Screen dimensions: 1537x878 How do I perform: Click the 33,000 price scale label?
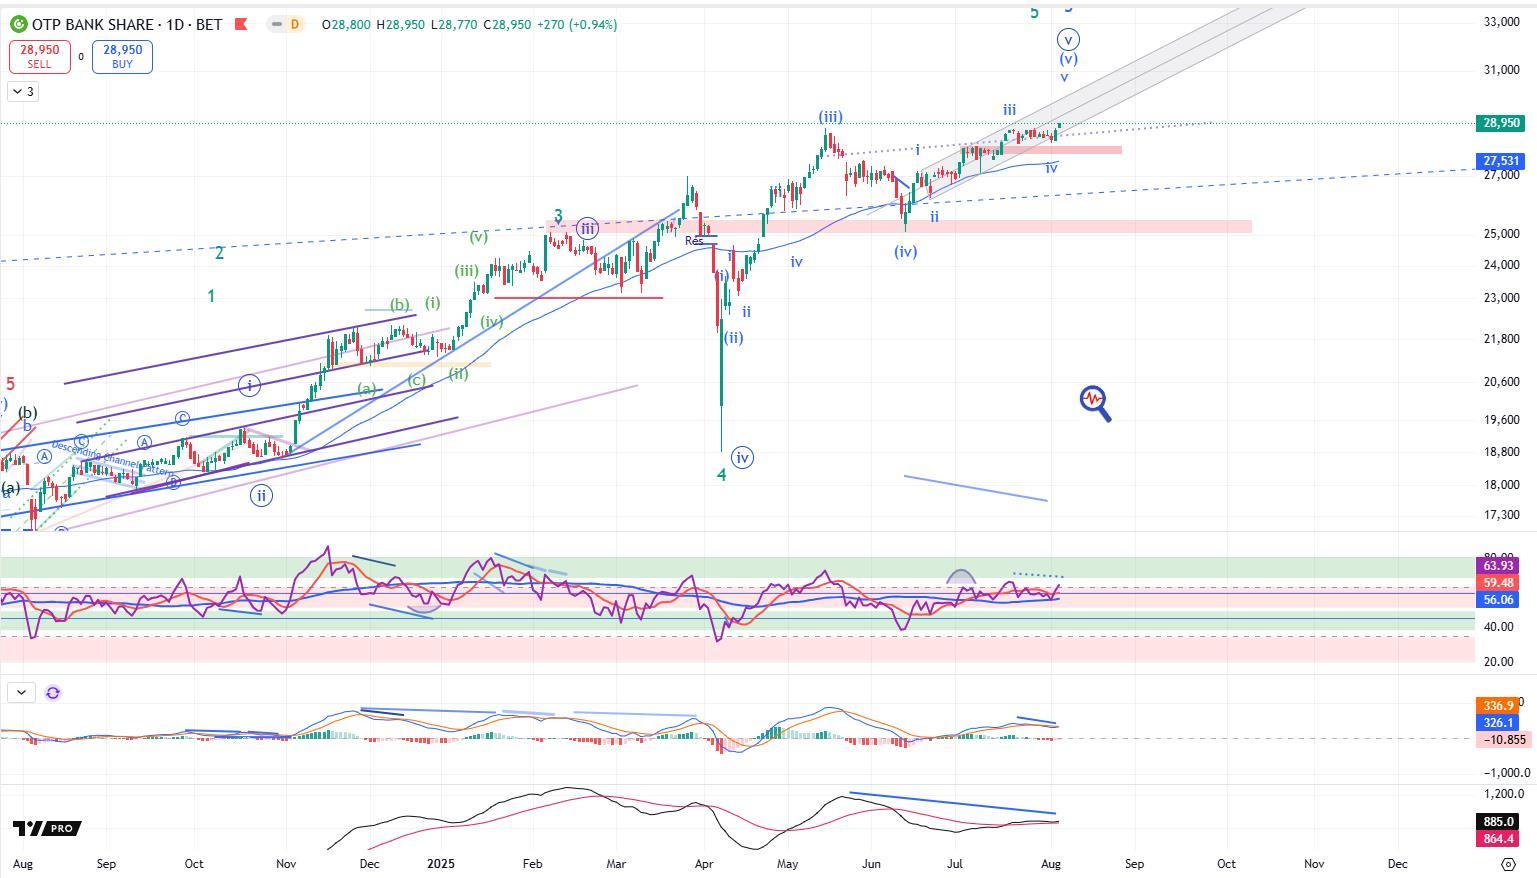click(x=1502, y=22)
